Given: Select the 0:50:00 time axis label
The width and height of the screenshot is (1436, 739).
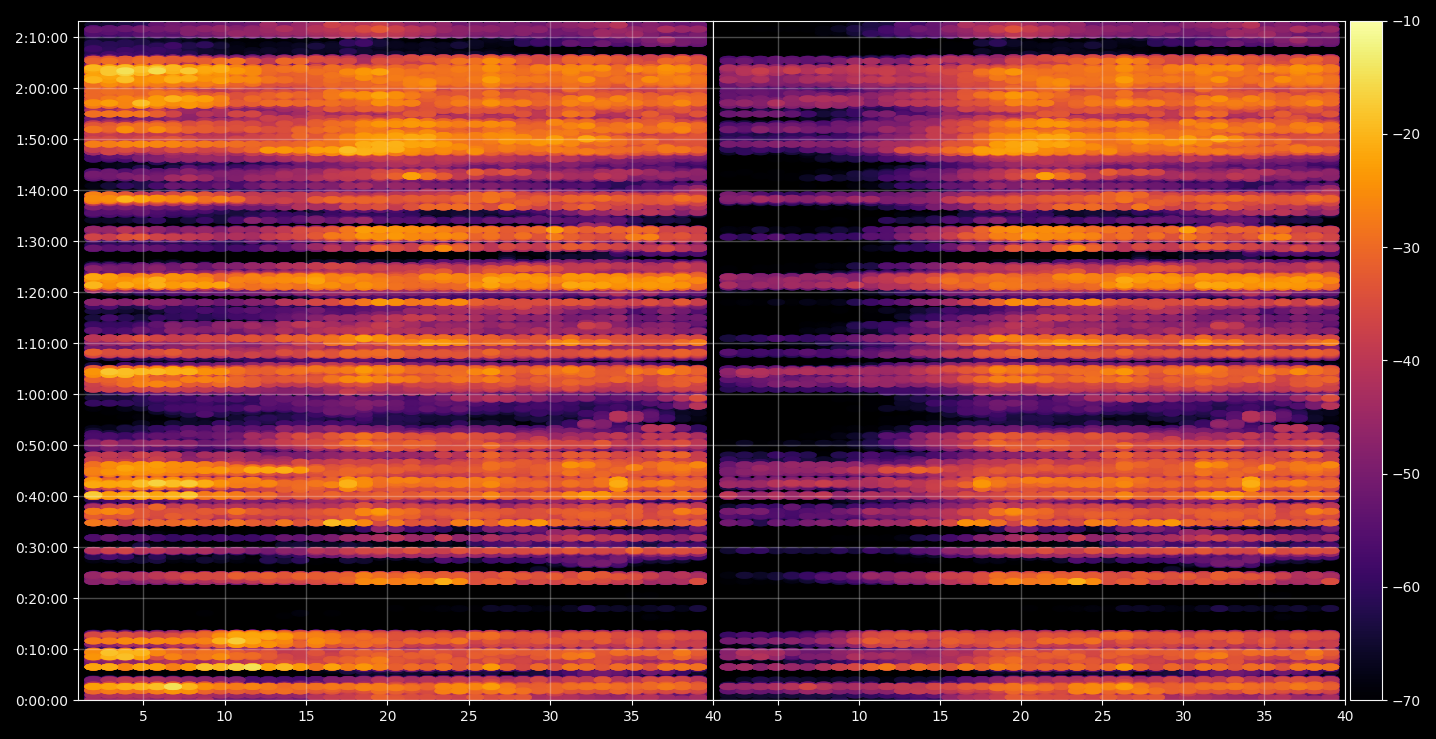Looking at the screenshot, I should click(x=42, y=445).
